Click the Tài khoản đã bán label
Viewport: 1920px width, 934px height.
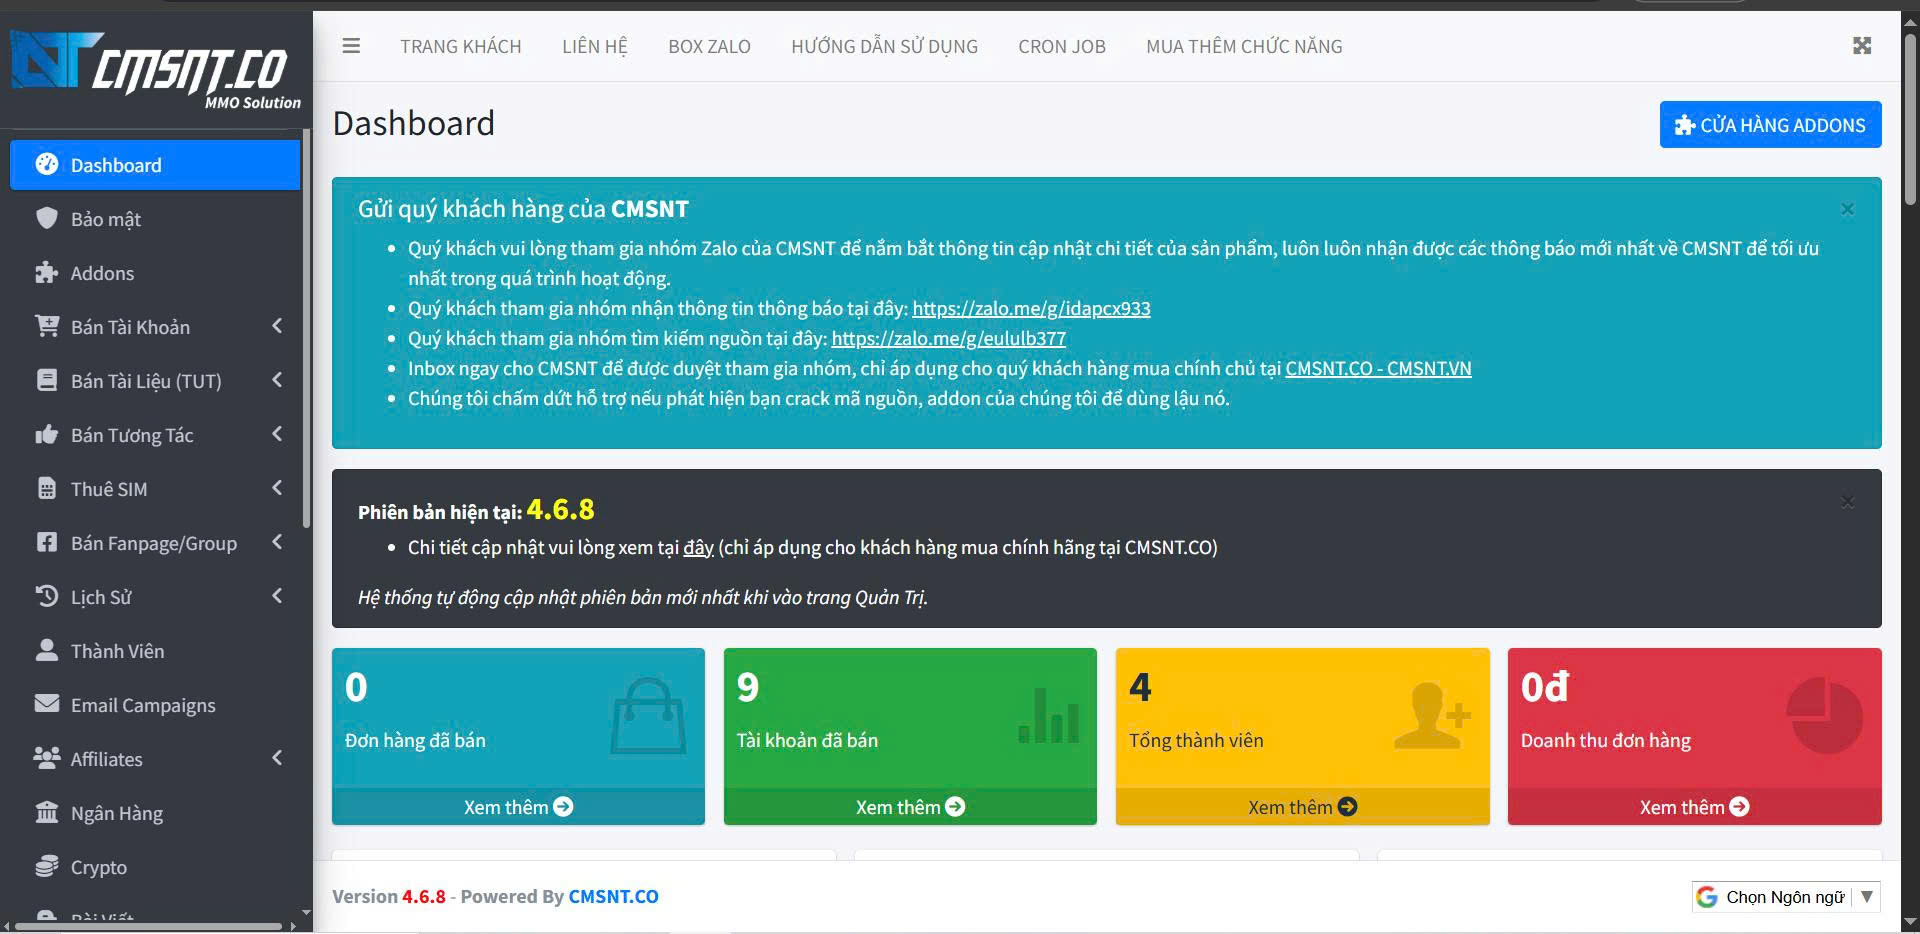coord(807,740)
